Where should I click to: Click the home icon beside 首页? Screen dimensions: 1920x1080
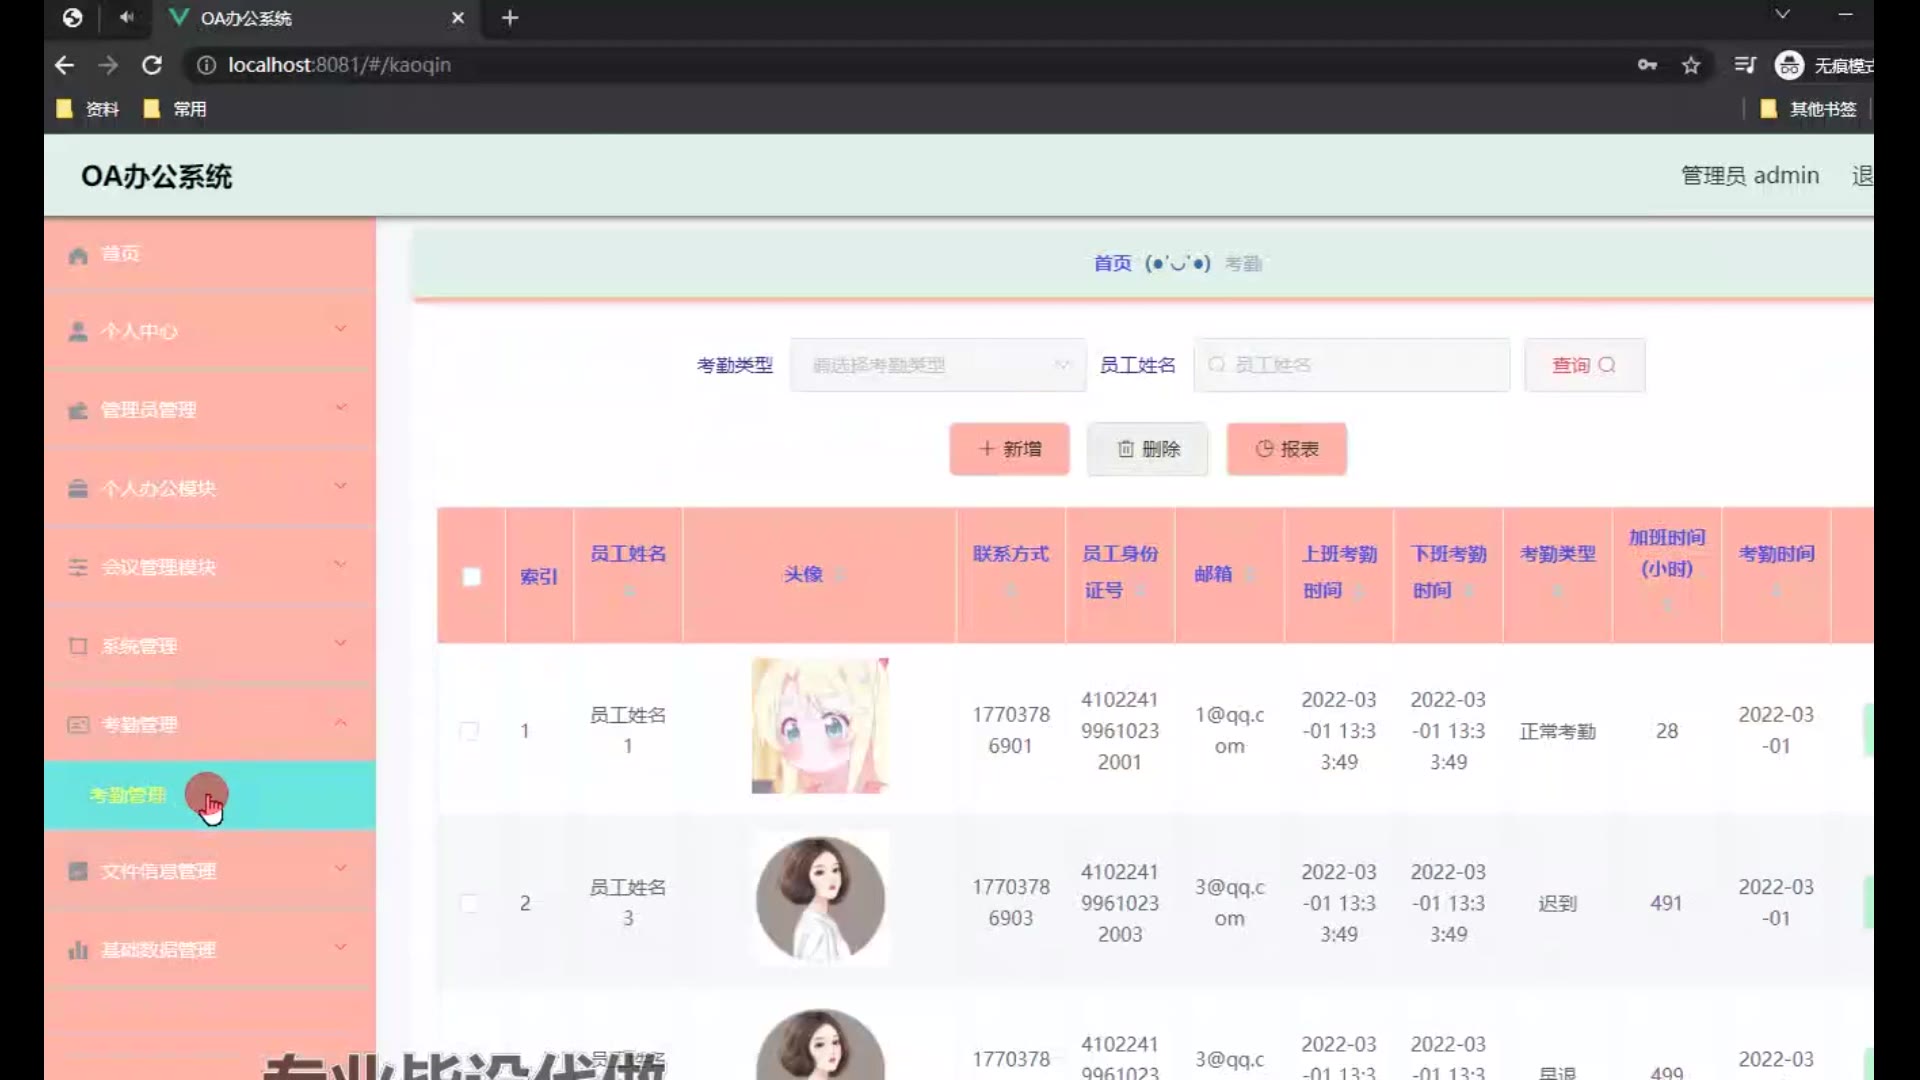[78, 255]
